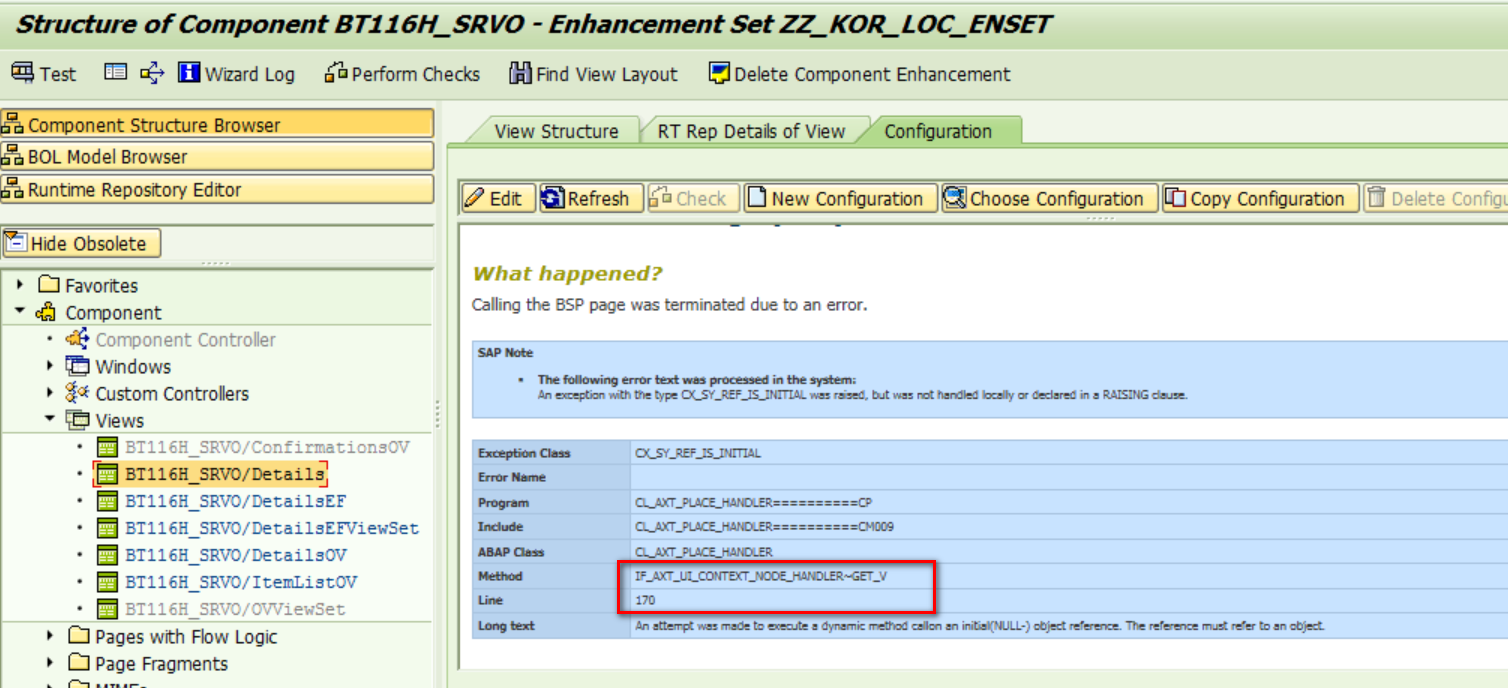Click the Include value ending in CM009

(765, 527)
